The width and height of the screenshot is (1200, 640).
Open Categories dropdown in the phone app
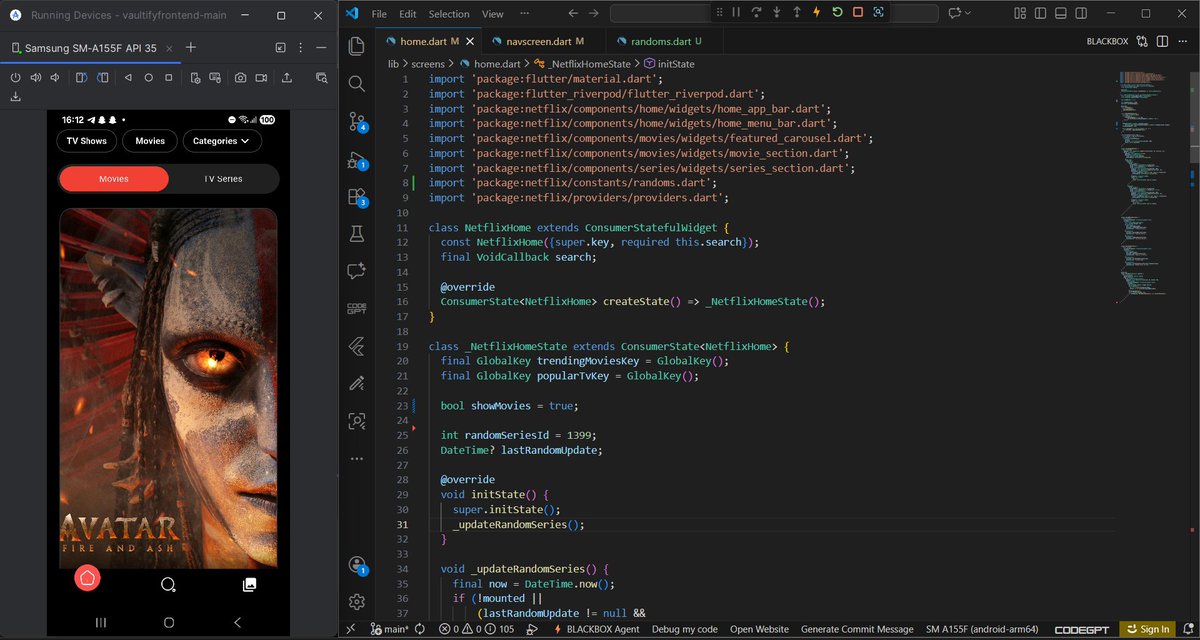pyautogui.click(x=221, y=141)
